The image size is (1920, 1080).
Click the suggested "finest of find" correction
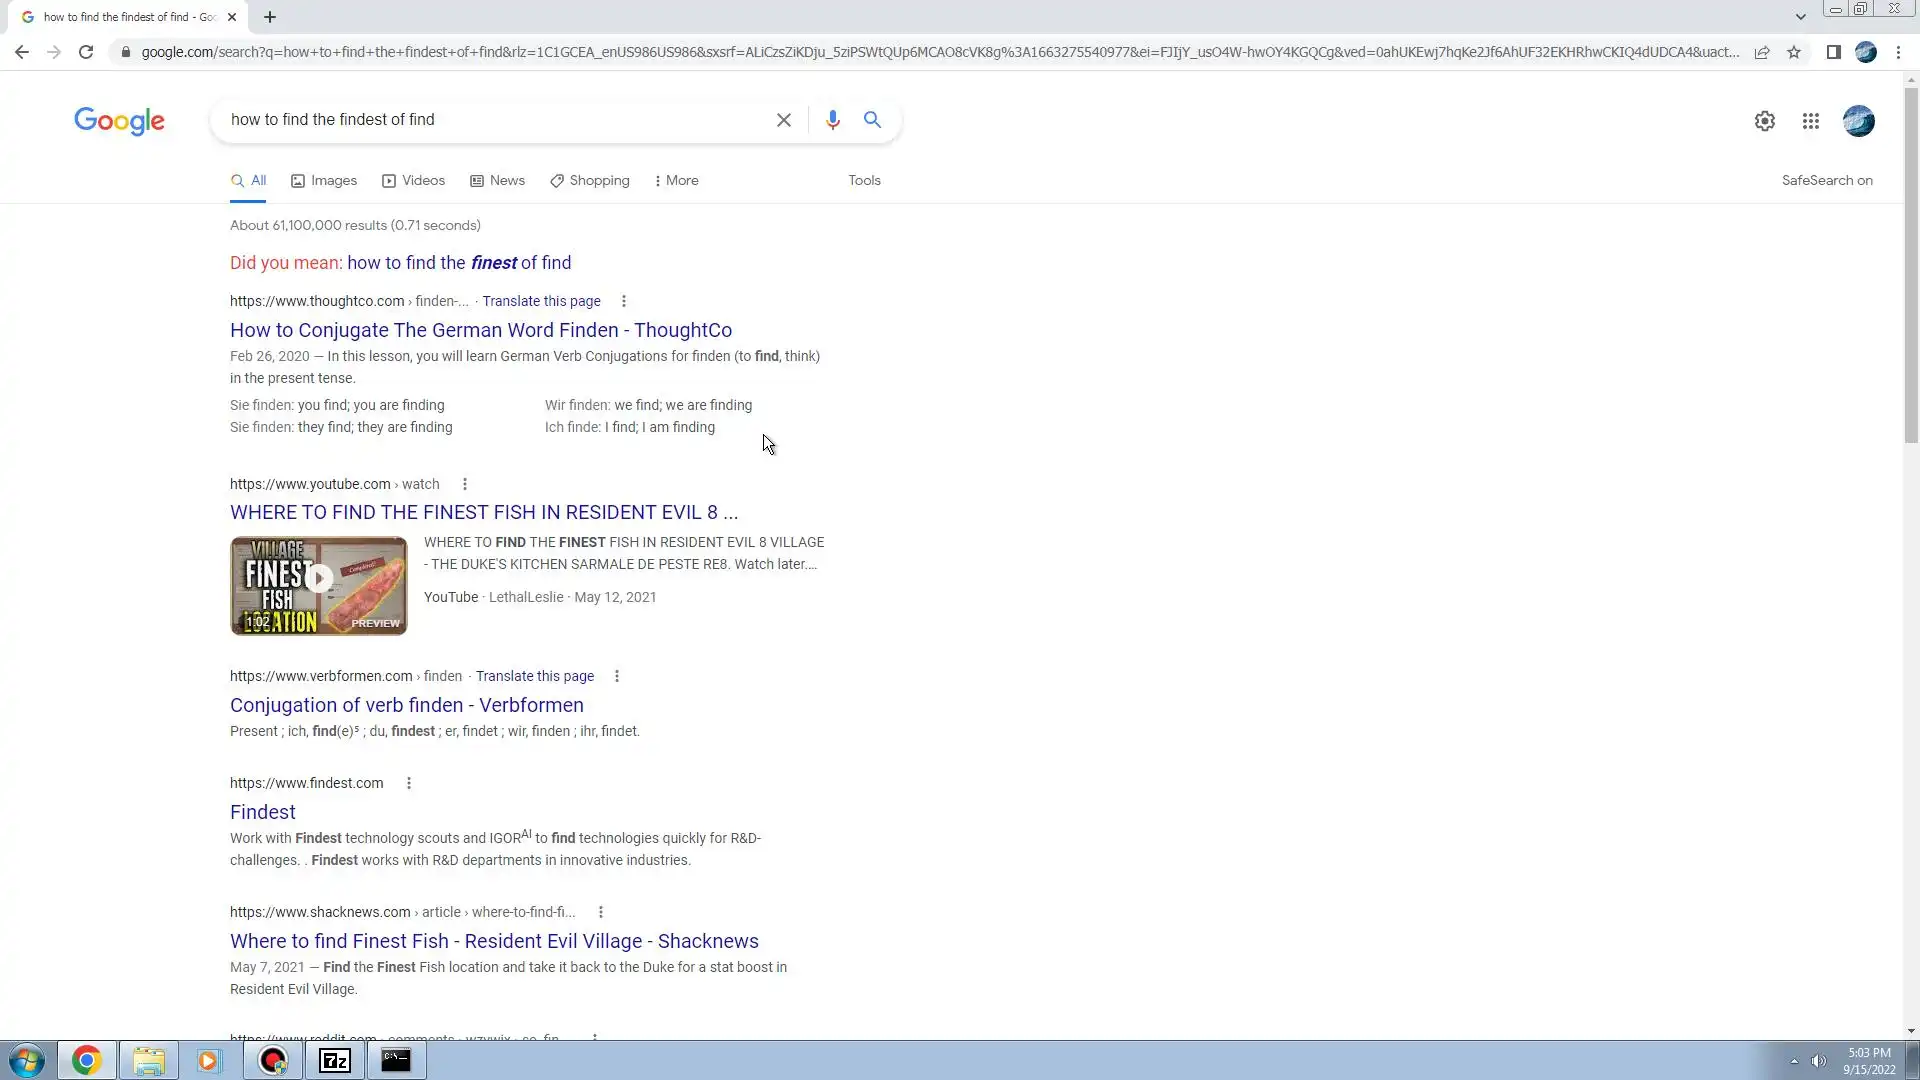pos(459,263)
